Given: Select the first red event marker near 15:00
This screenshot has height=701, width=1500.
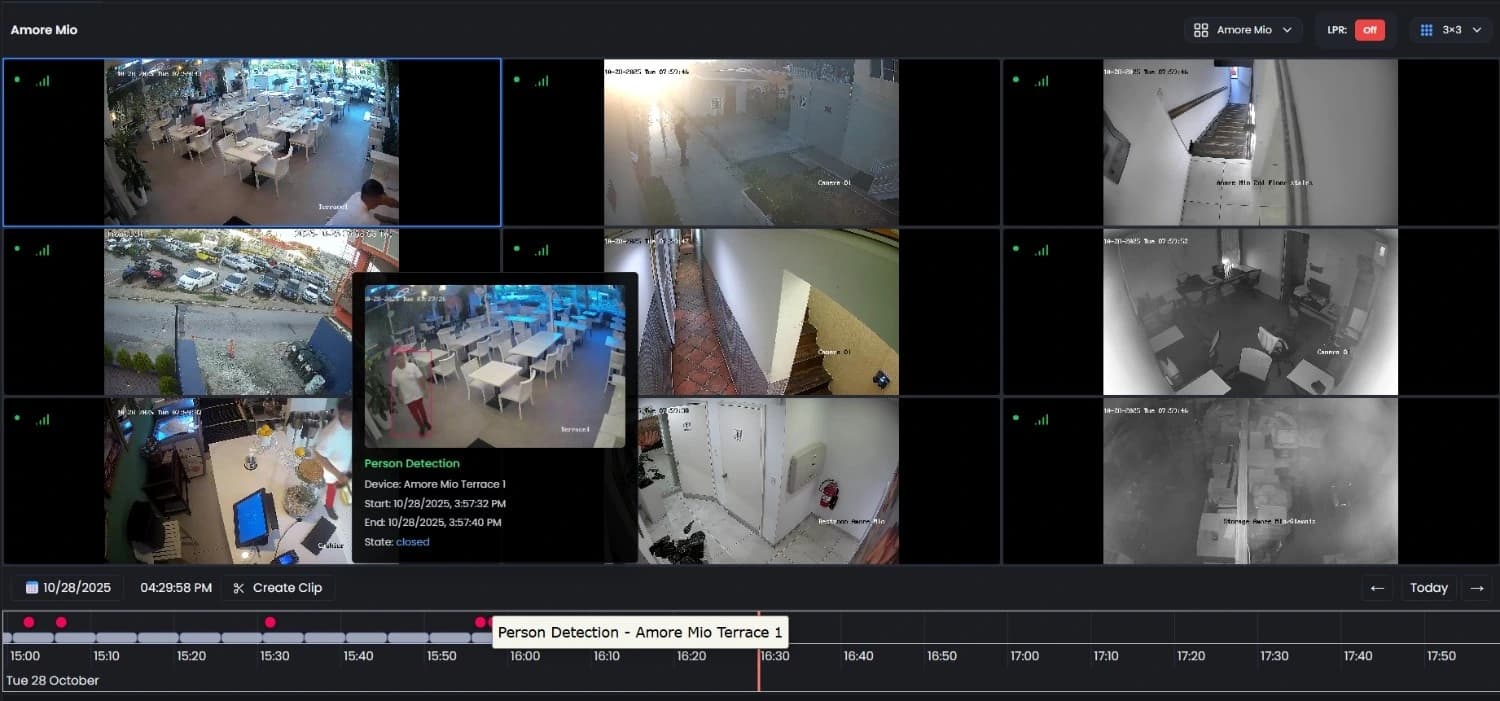Looking at the screenshot, I should pyautogui.click(x=28, y=622).
